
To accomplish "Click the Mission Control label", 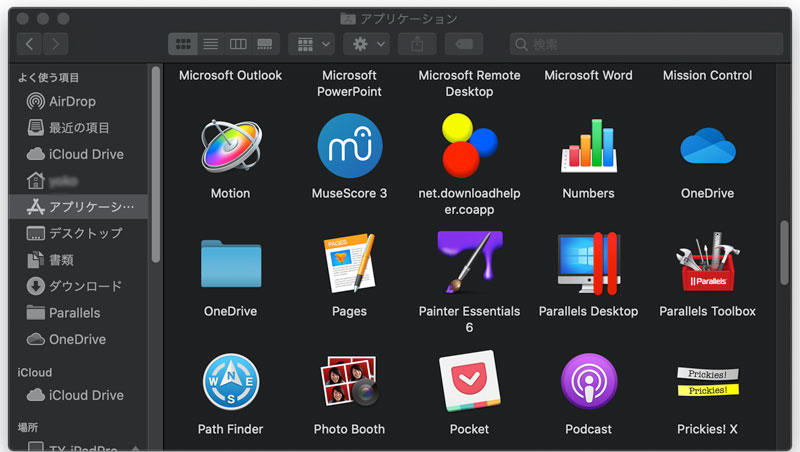I will coord(708,76).
